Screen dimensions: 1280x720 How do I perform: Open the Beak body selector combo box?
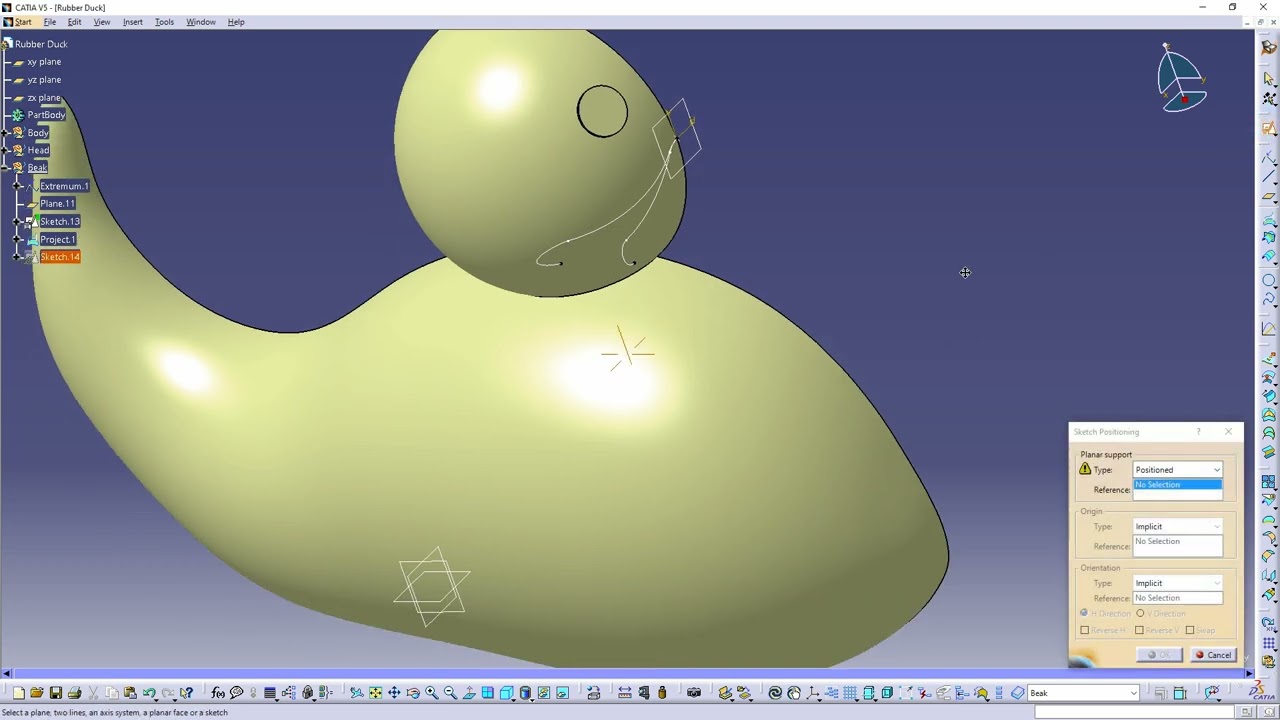[1084, 693]
